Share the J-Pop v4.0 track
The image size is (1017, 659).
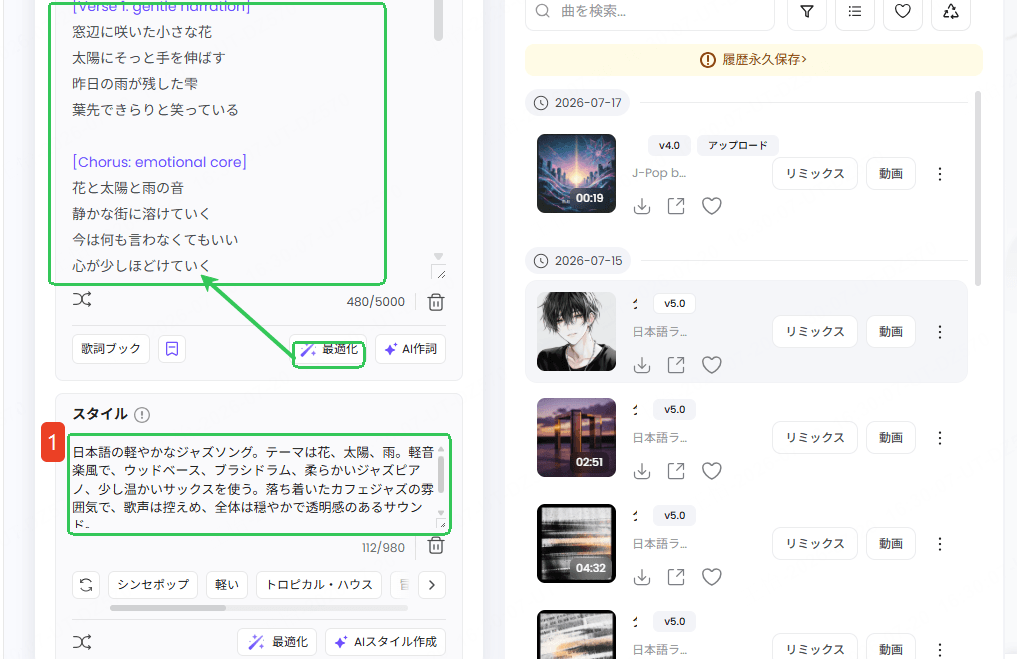[676, 206]
